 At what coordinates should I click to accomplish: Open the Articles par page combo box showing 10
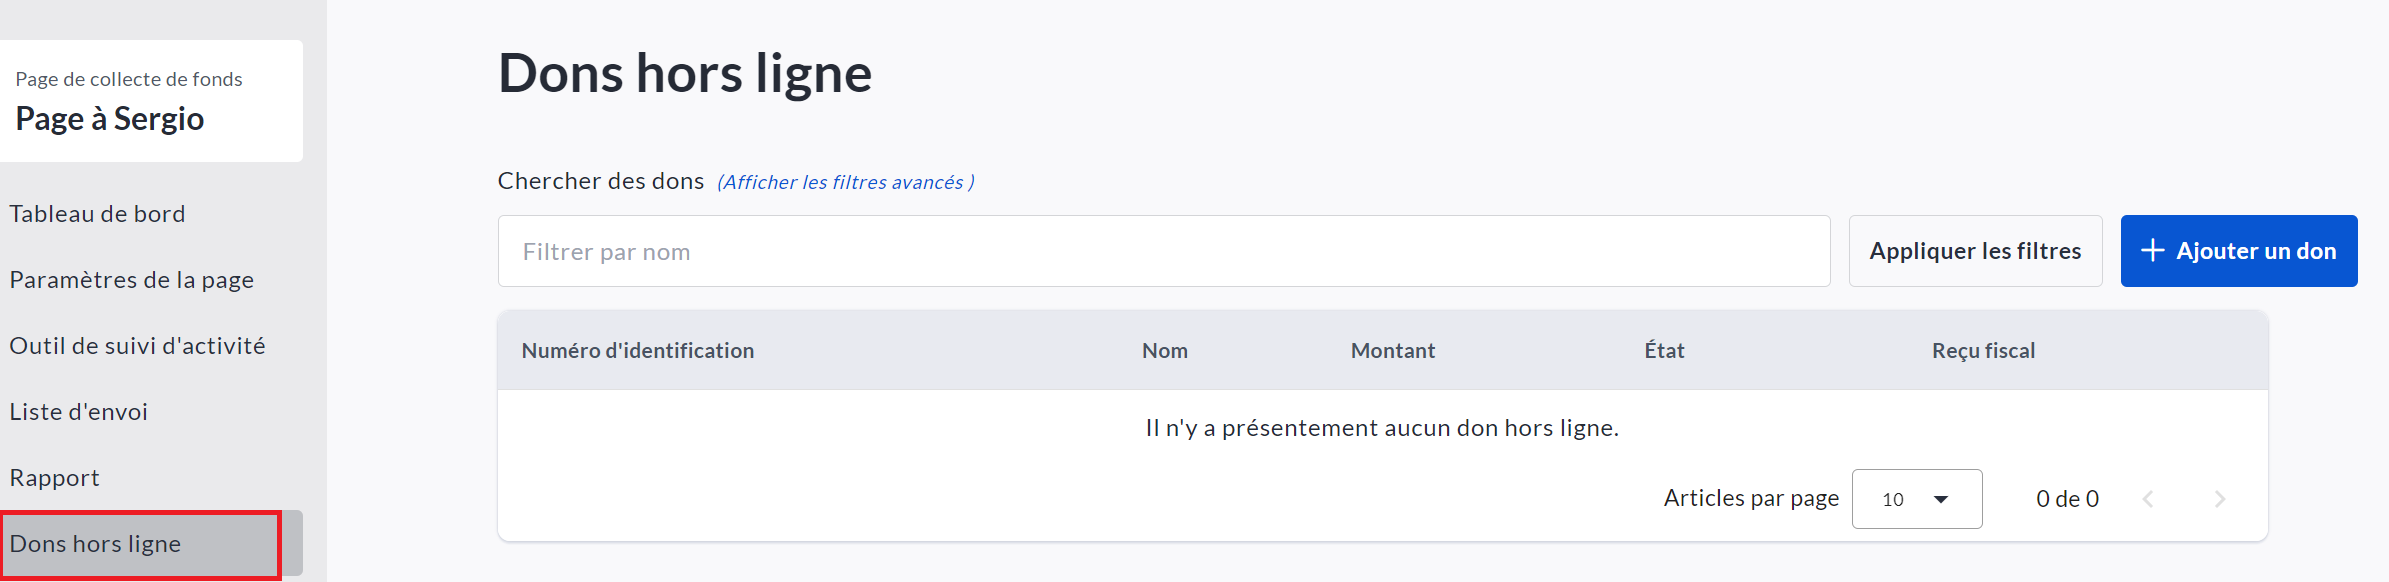pyautogui.click(x=1915, y=499)
